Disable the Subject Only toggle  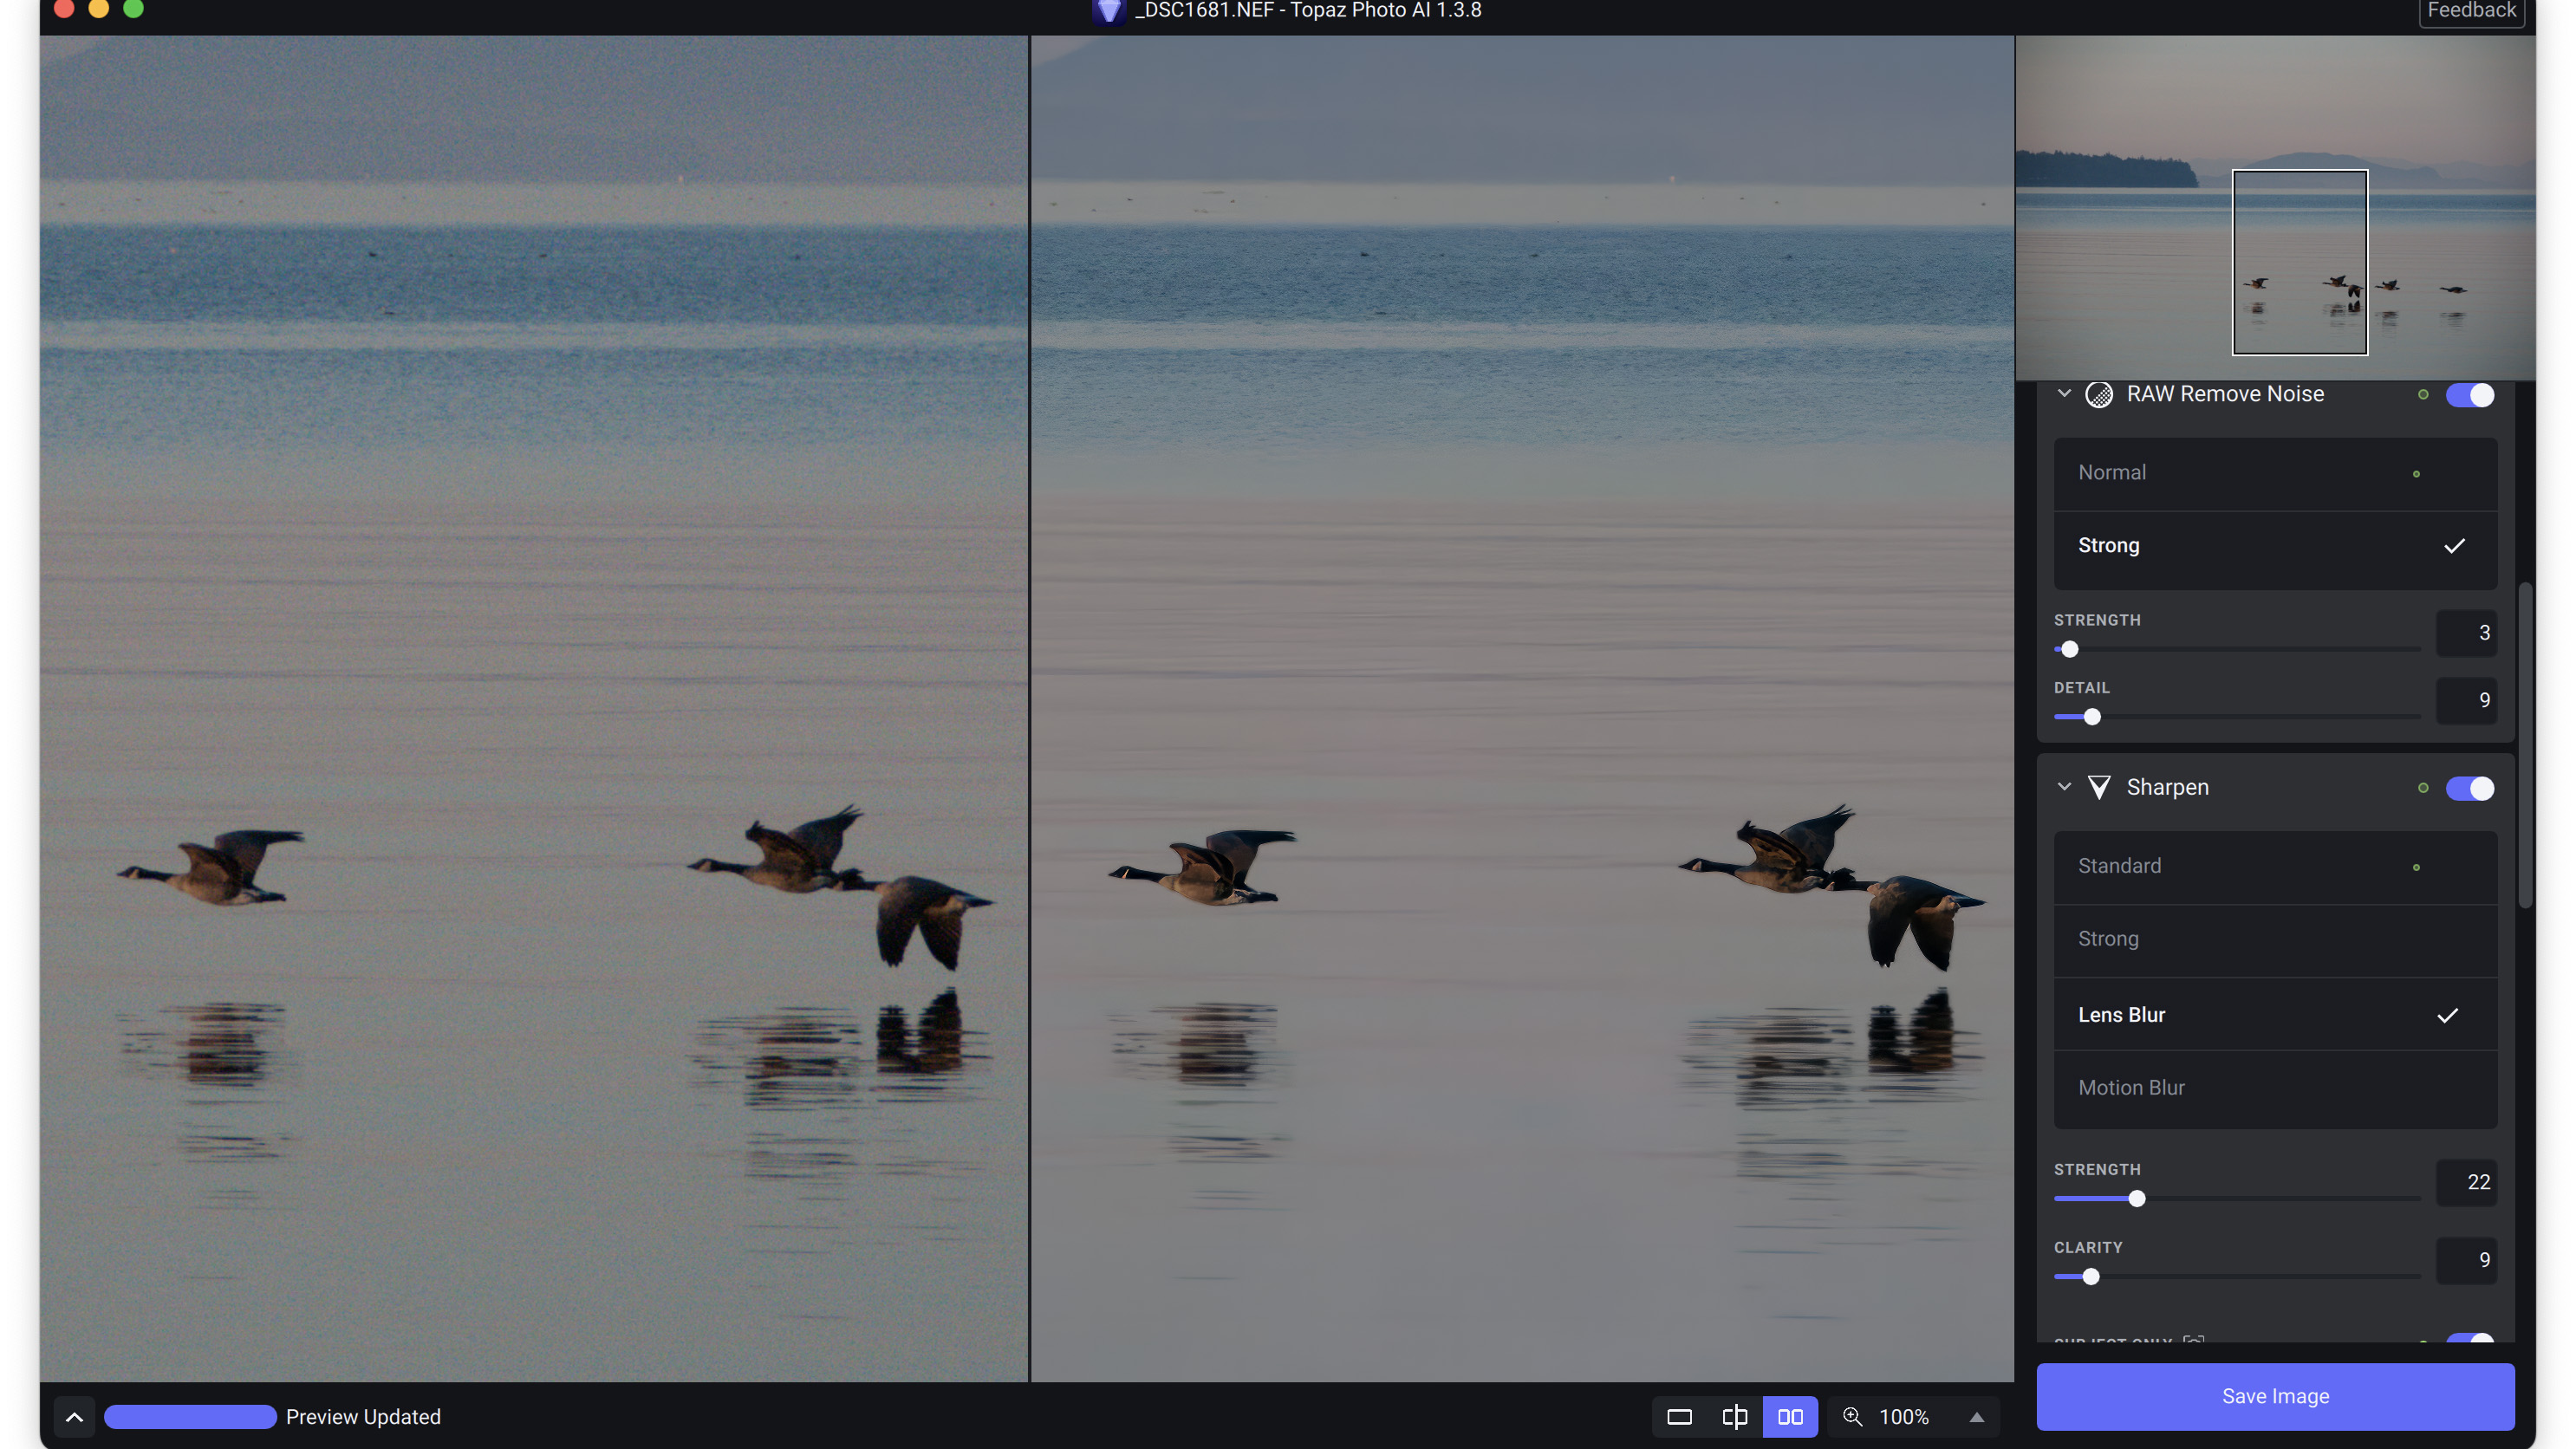[2472, 1339]
